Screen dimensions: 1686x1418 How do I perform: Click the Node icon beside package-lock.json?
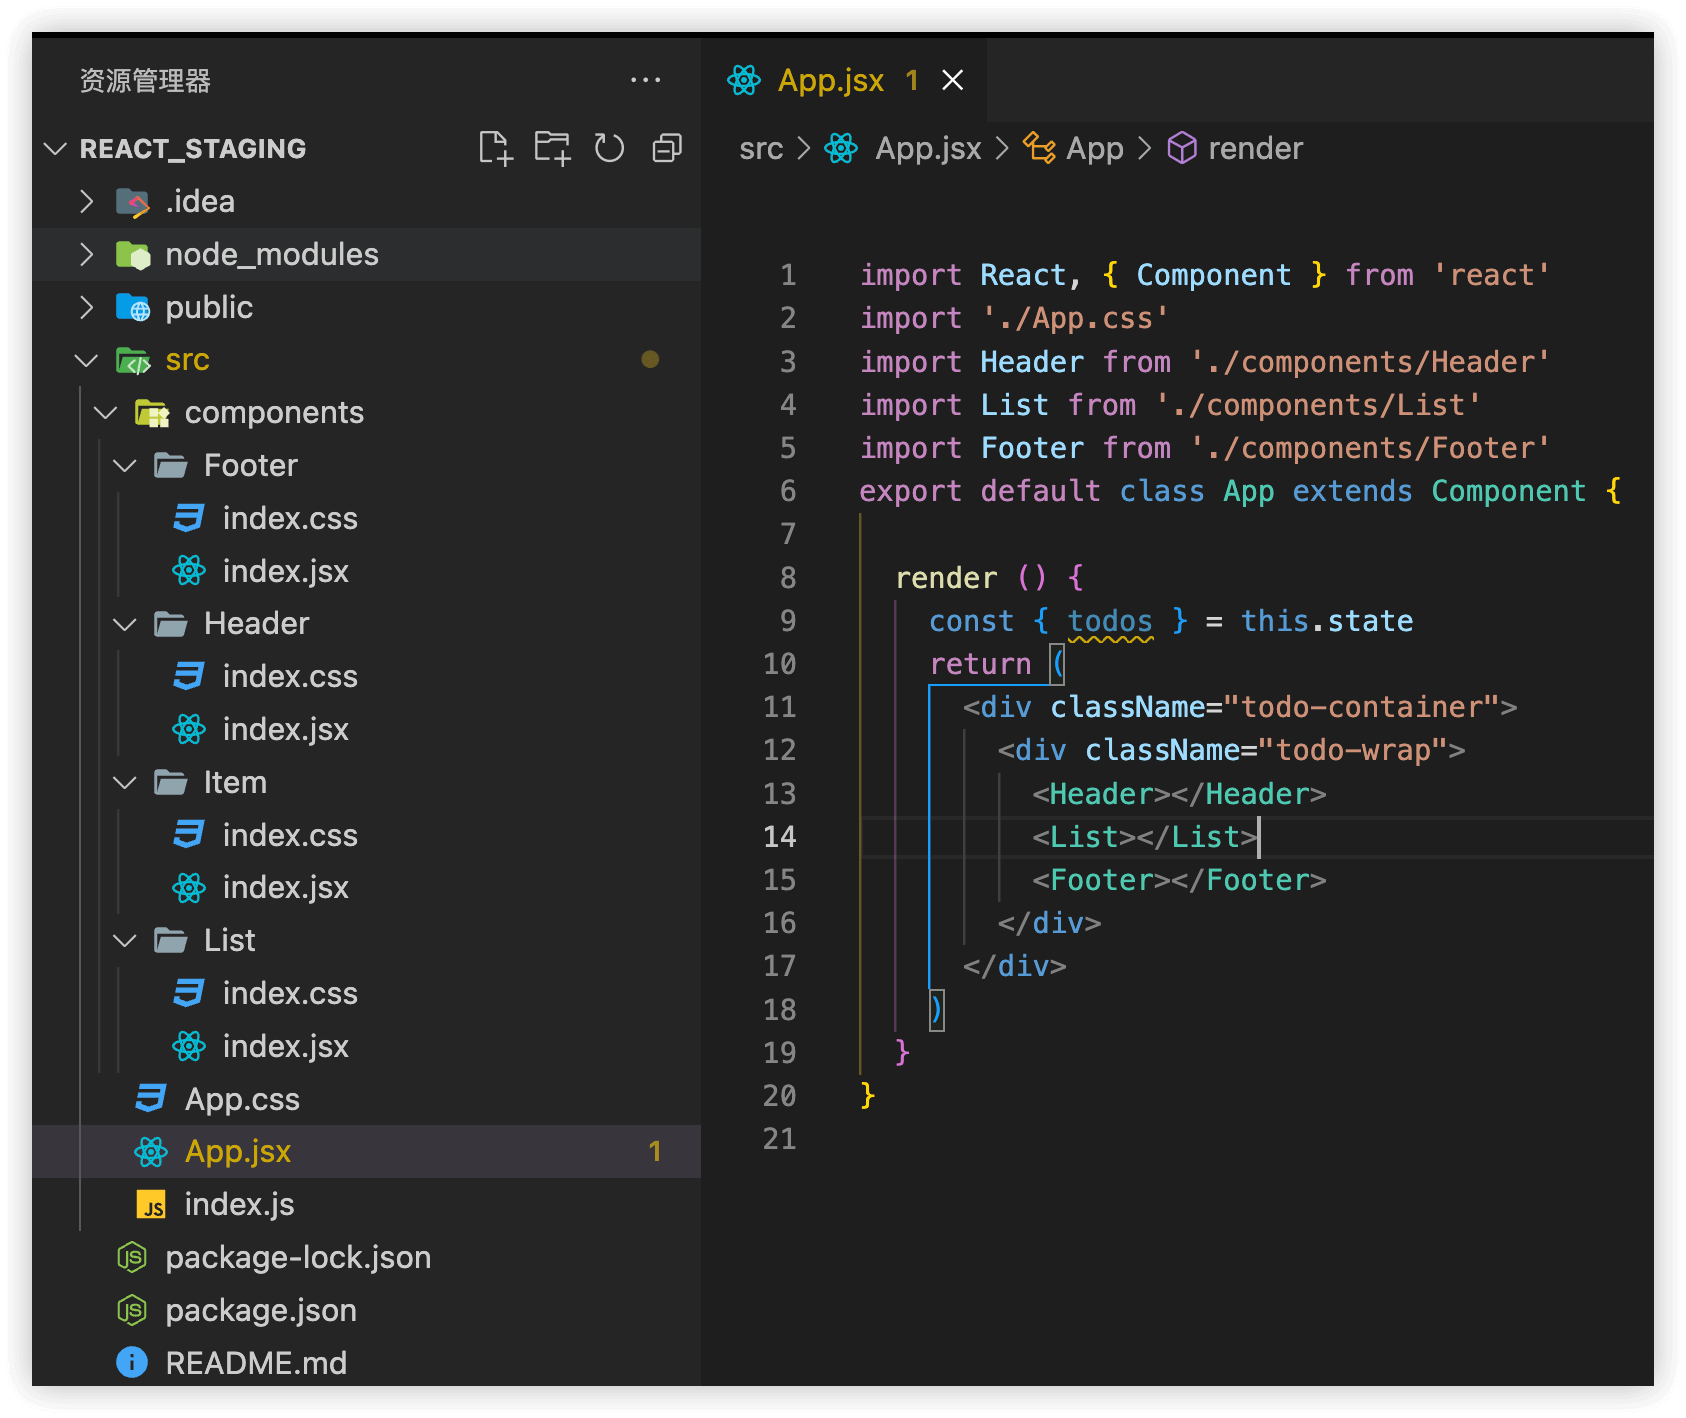[x=132, y=1257]
